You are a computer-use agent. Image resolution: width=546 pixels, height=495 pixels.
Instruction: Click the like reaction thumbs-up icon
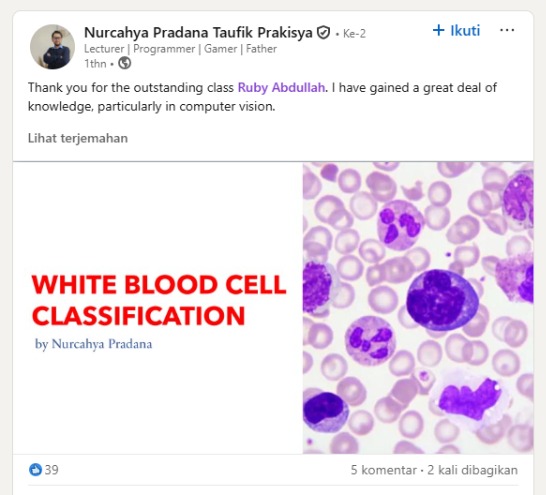click(35, 470)
